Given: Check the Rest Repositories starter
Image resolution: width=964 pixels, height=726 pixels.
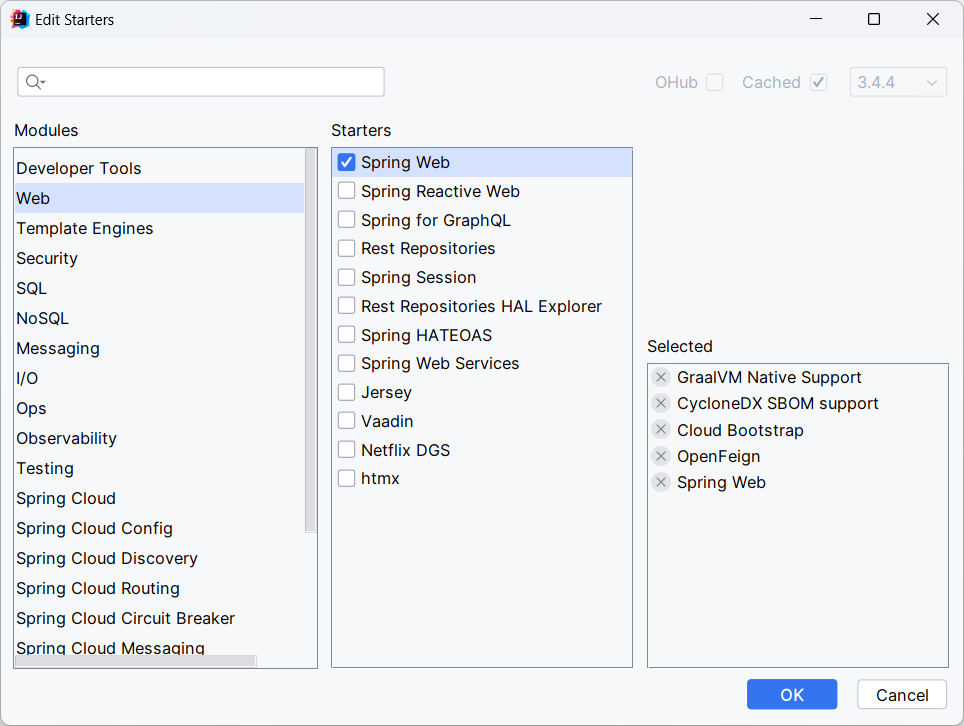Looking at the screenshot, I should (x=347, y=248).
